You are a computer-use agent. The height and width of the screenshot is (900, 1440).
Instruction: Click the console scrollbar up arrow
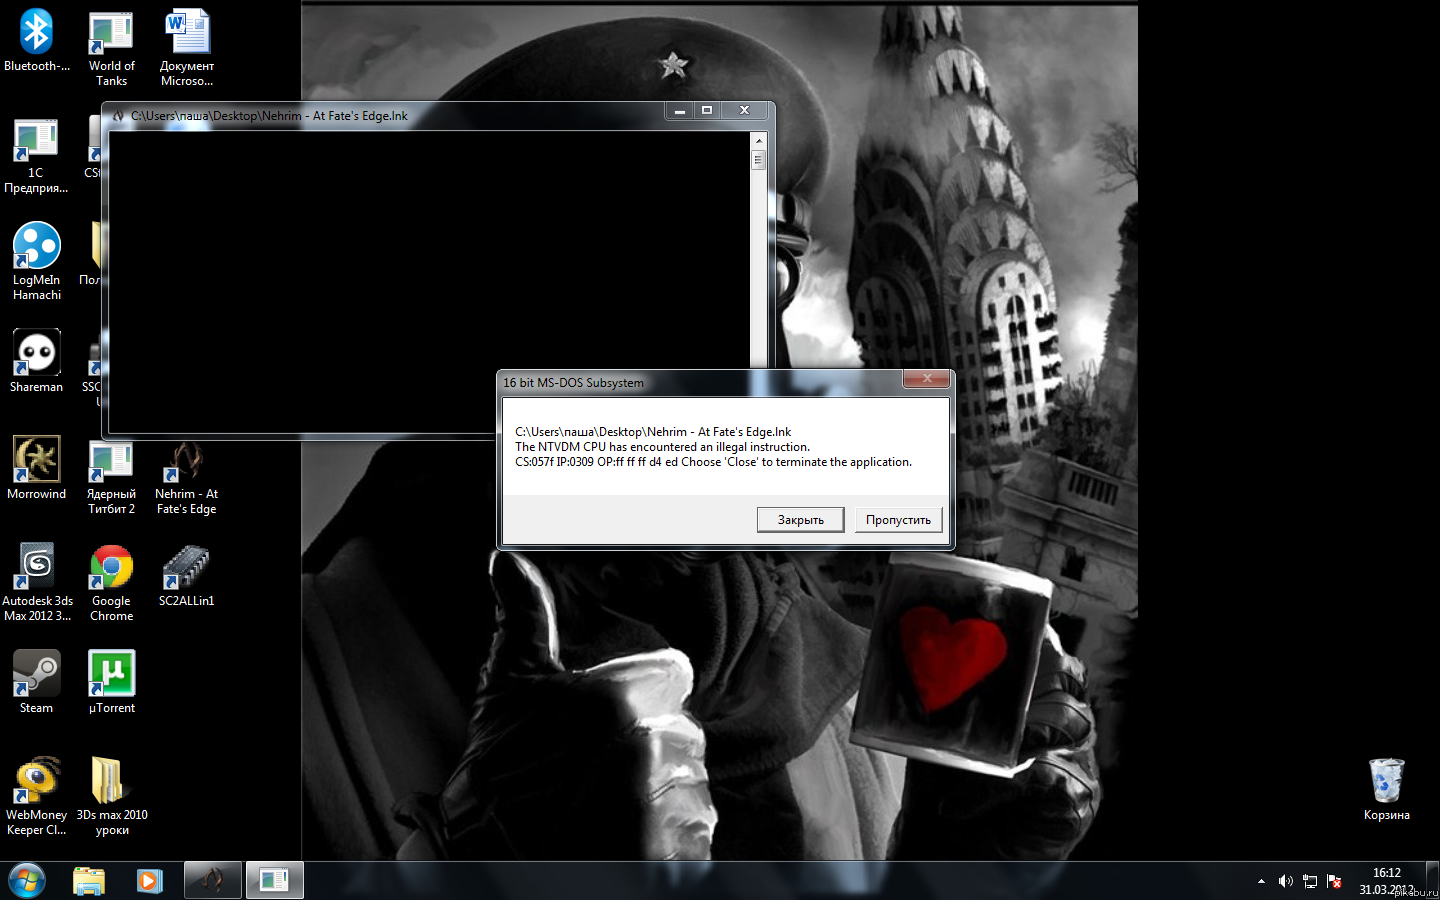click(759, 141)
